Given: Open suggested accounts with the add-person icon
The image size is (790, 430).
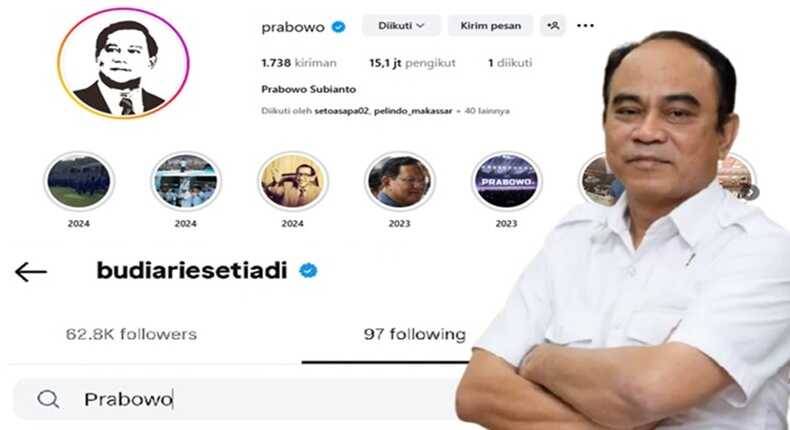Looking at the screenshot, I should (553, 26).
